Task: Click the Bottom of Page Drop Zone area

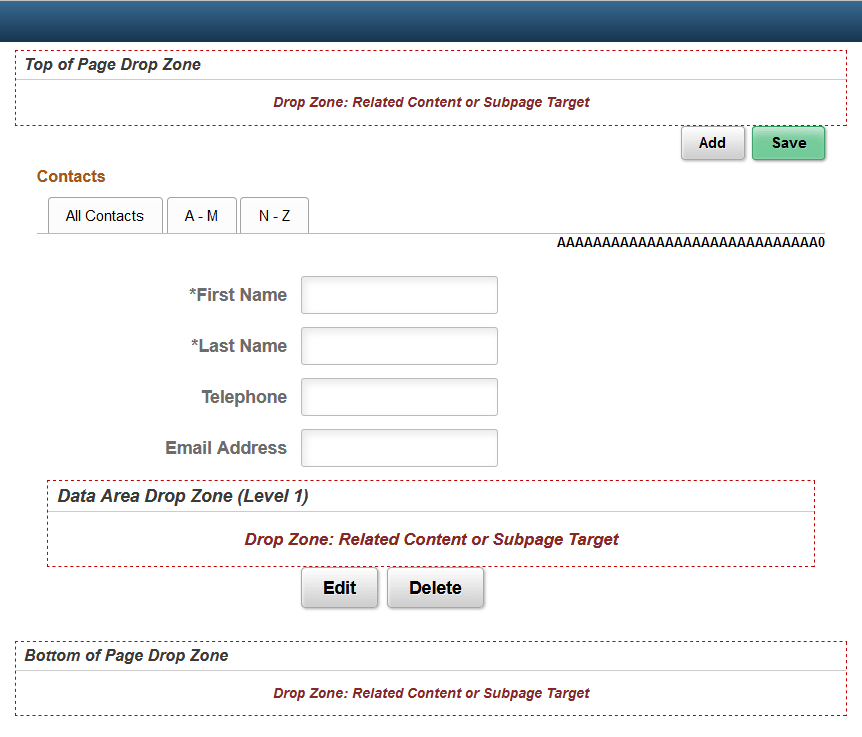Action: pos(126,655)
